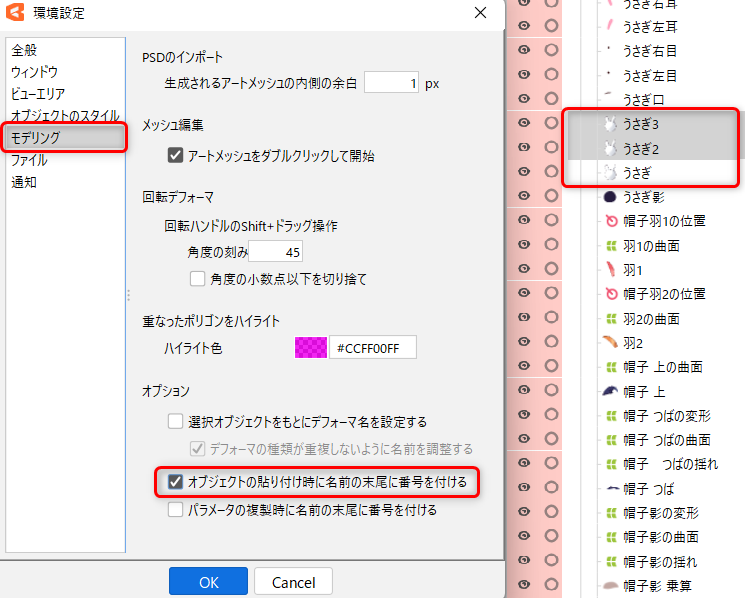Click the うさぎ影 shadow layer icon
The width and height of the screenshot is (745, 598).
pyautogui.click(x=609, y=197)
